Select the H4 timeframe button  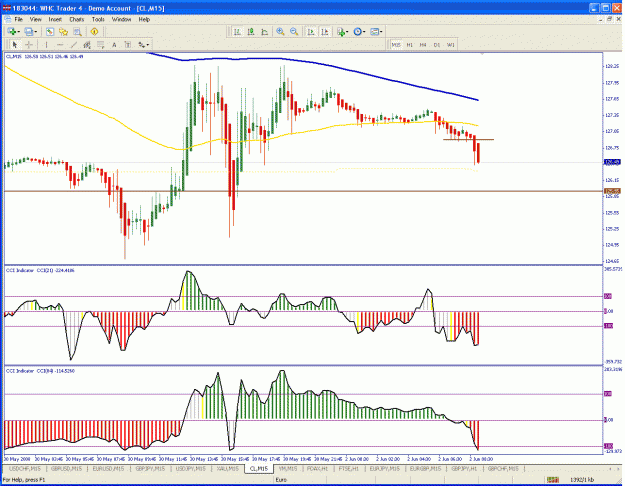[423, 45]
